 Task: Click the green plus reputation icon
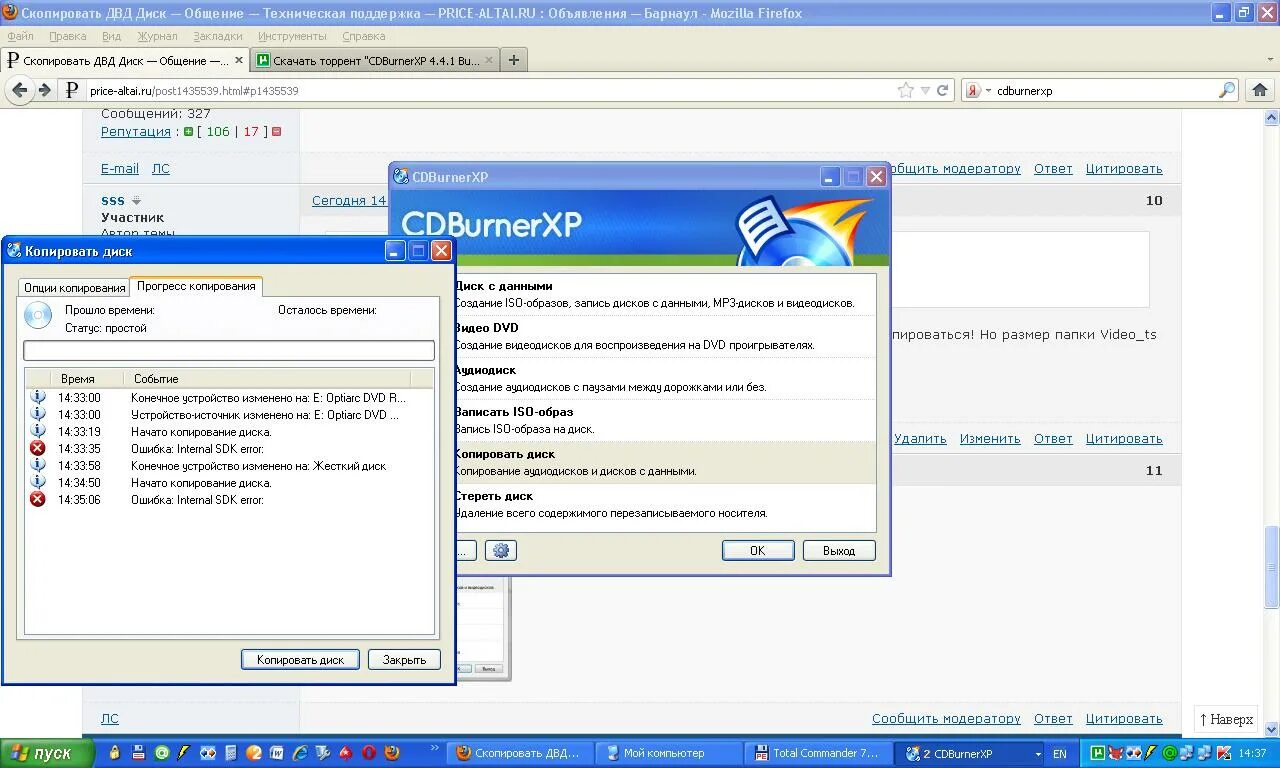point(188,132)
